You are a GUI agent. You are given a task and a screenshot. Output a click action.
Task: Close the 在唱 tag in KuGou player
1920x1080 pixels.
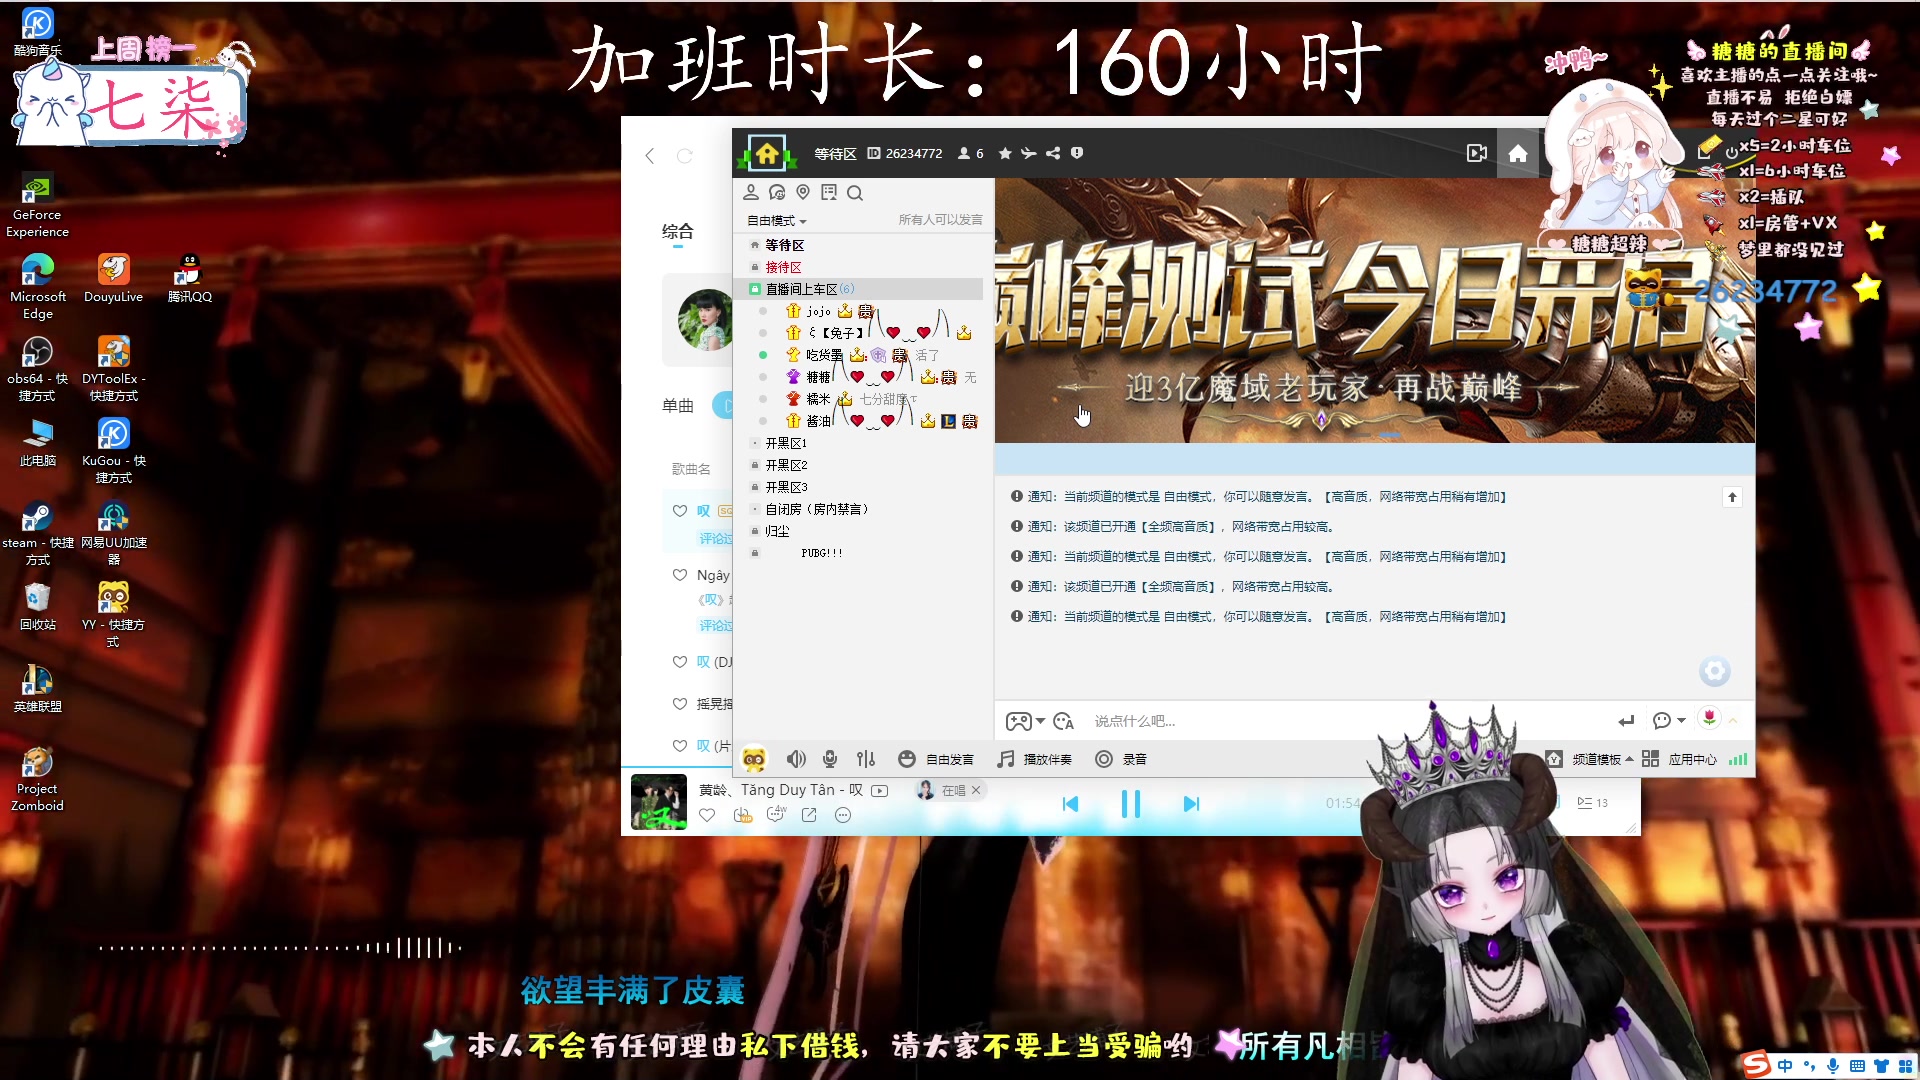click(976, 790)
